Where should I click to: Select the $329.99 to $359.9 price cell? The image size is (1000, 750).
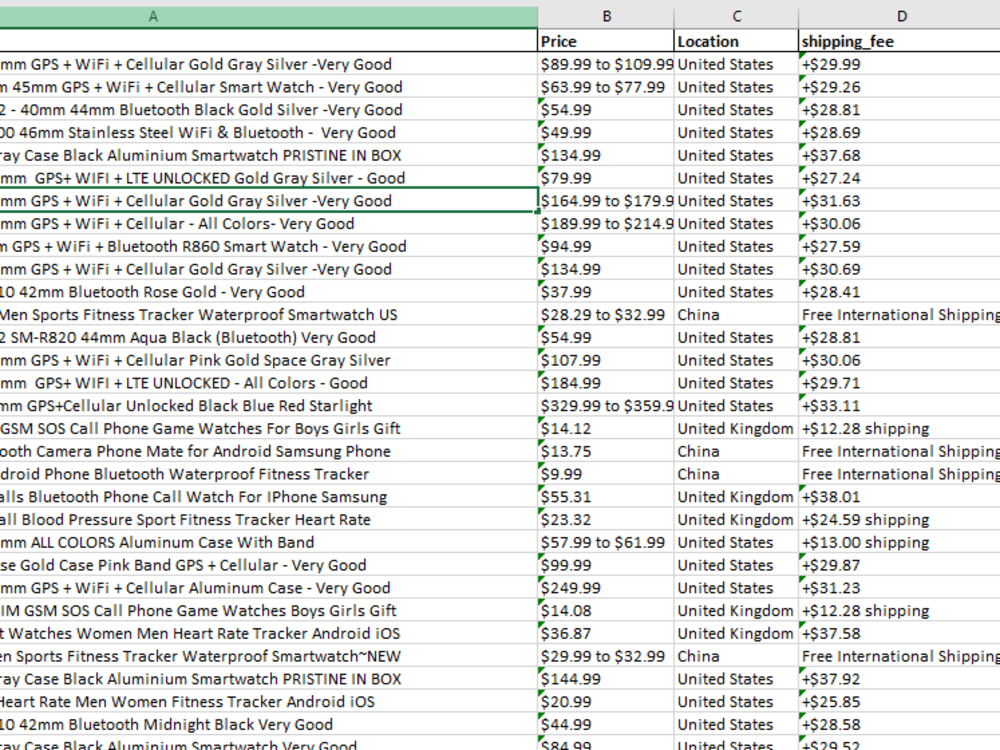606,405
